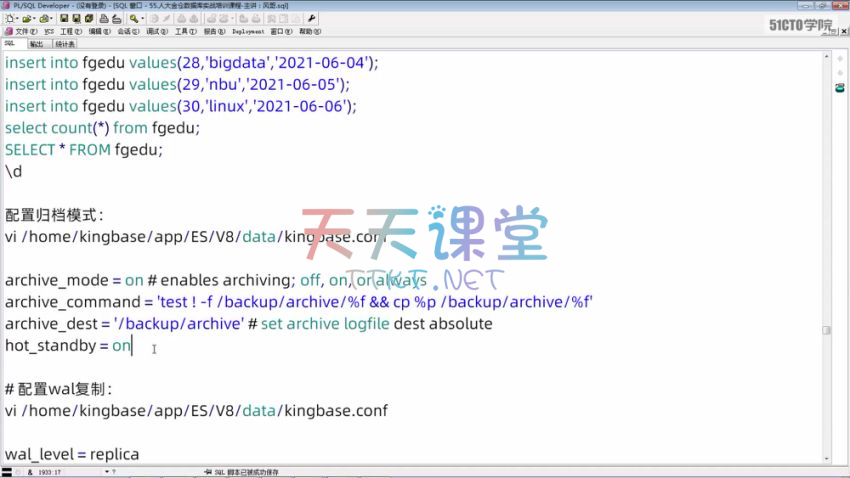Click the wrench Preferences icon

[311, 18]
